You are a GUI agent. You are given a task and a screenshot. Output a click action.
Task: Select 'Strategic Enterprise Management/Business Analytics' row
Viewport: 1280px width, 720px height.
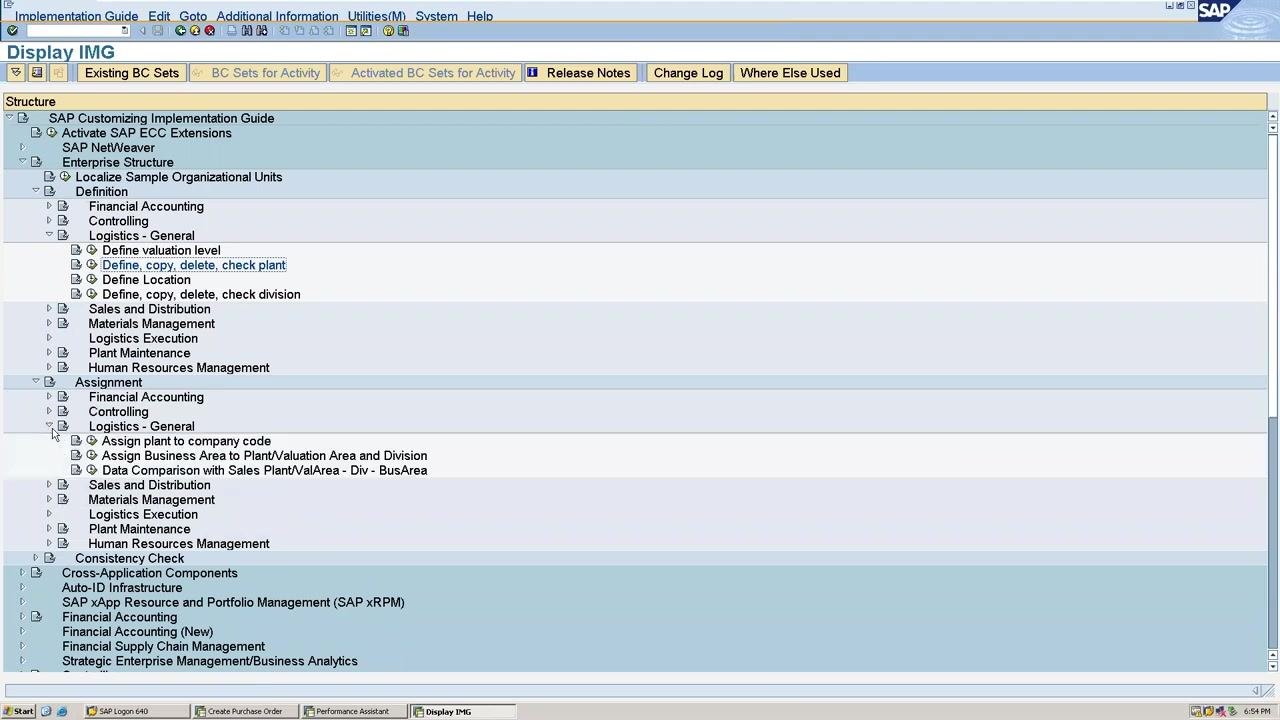(x=210, y=661)
